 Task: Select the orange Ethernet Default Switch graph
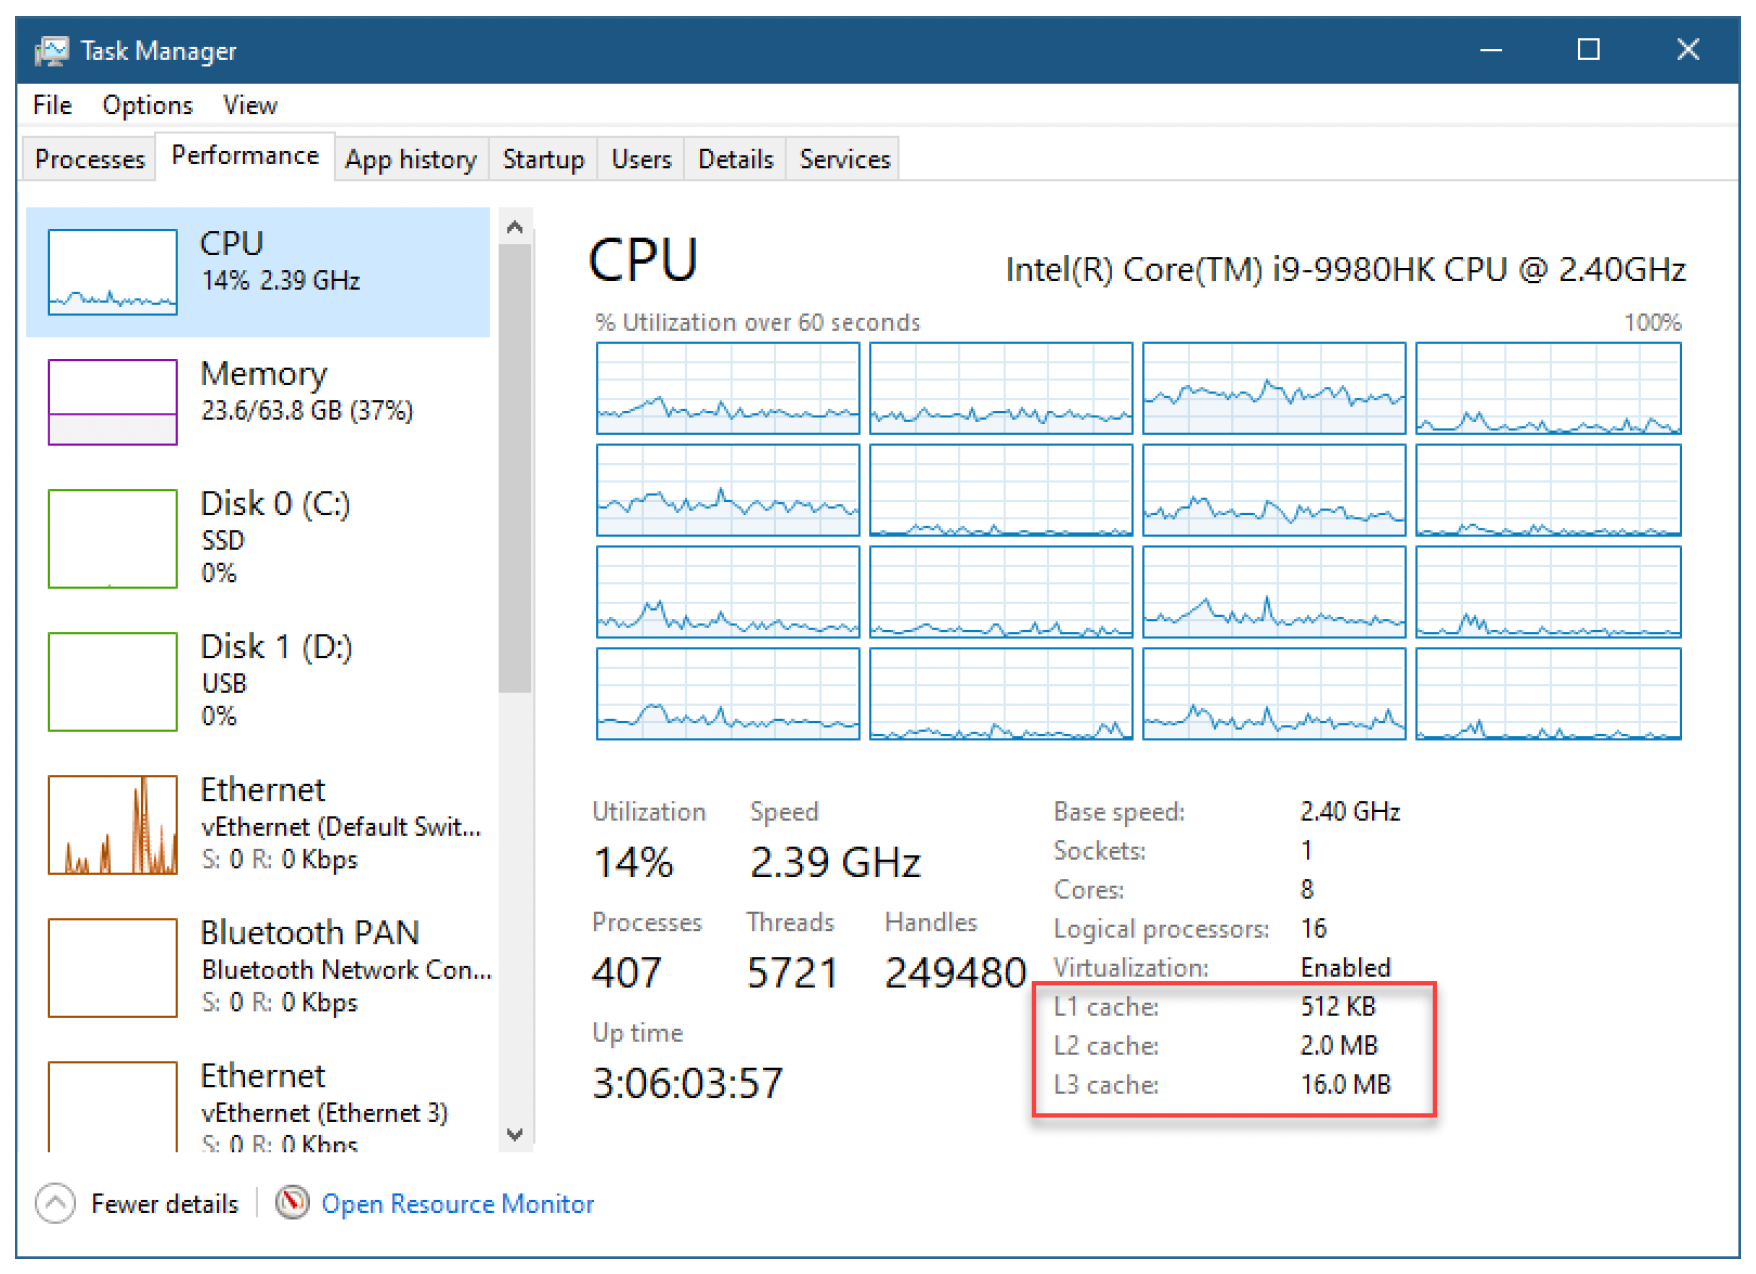pos(113,824)
